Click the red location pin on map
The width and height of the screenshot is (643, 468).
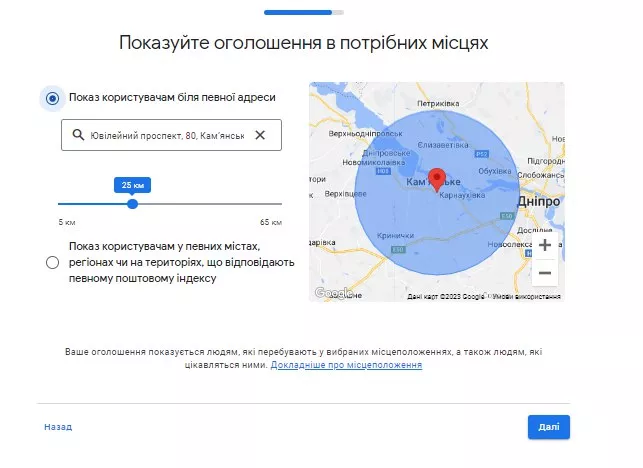click(437, 180)
